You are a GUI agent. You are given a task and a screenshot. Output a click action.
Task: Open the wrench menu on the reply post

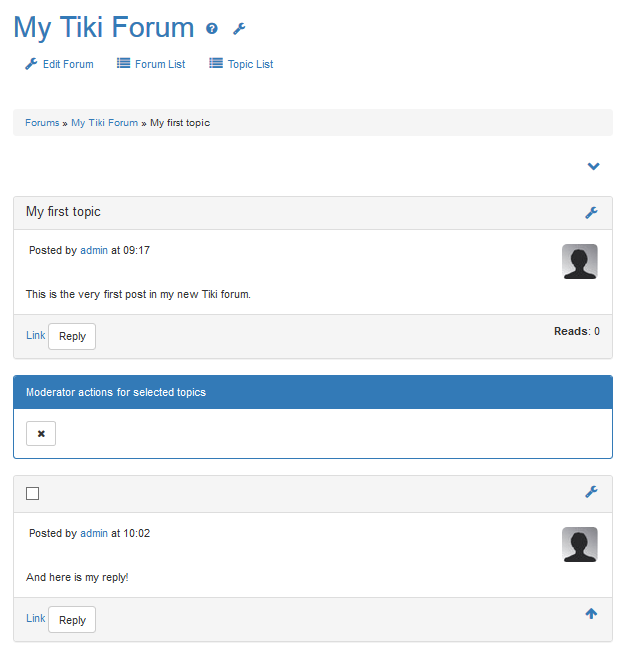point(591,492)
